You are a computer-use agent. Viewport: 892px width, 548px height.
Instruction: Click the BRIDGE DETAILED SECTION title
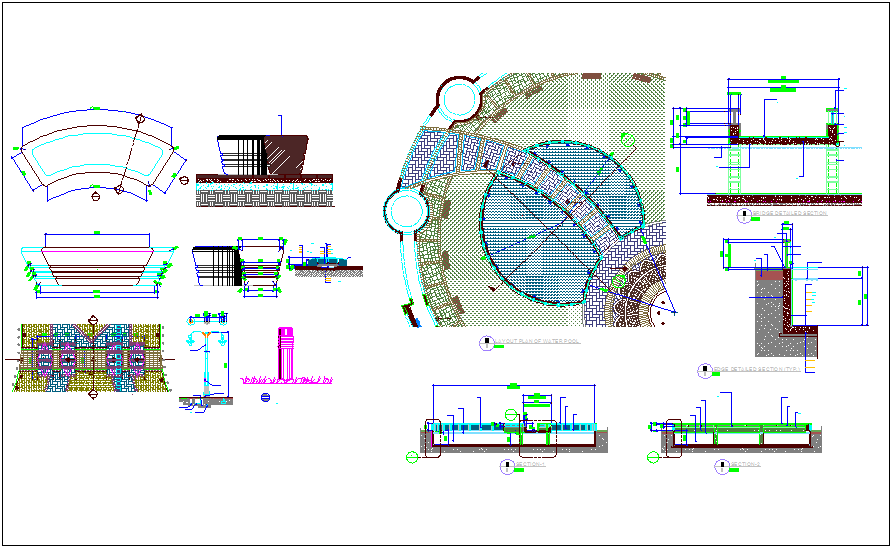[790, 213]
